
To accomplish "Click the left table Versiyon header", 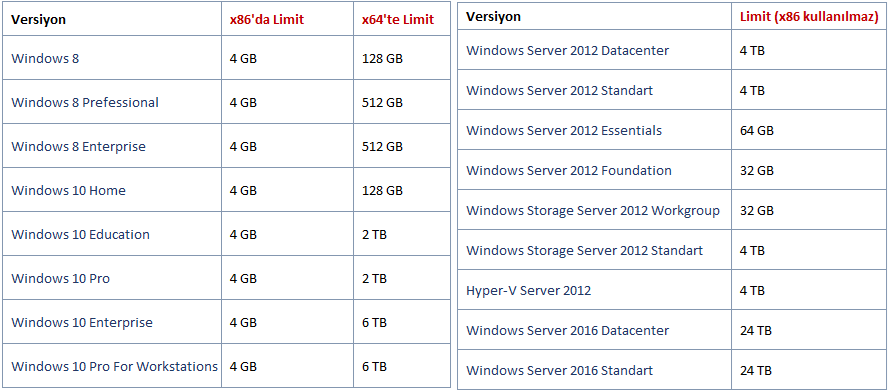I will tap(39, 19).
